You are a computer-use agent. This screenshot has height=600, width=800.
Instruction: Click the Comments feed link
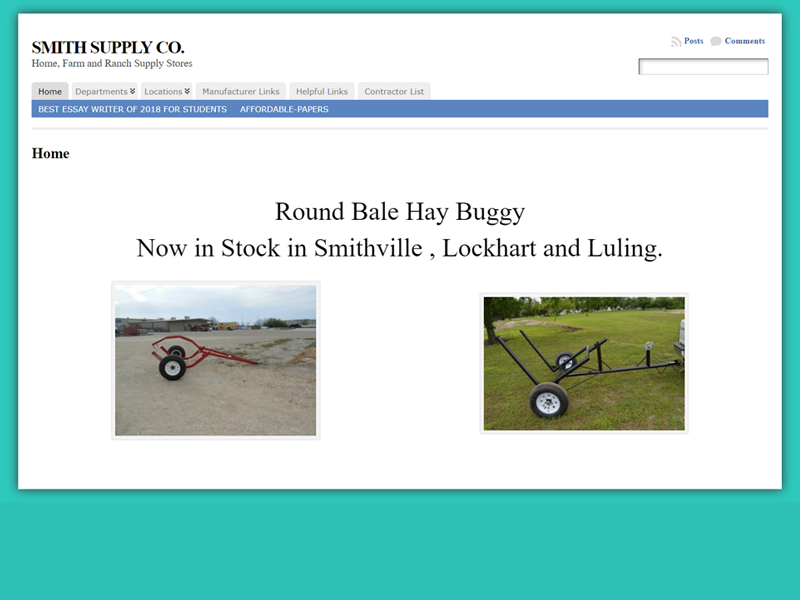coord(745,41)
